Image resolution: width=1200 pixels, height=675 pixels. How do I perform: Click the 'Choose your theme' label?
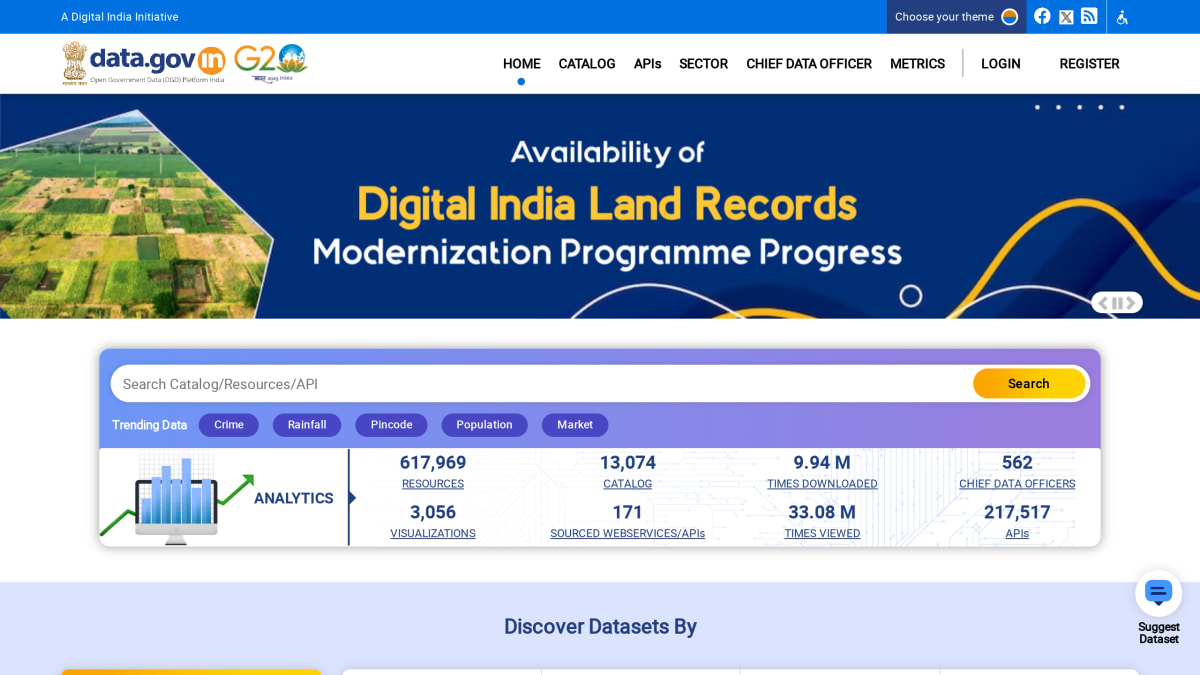click(x=944, y=17)
